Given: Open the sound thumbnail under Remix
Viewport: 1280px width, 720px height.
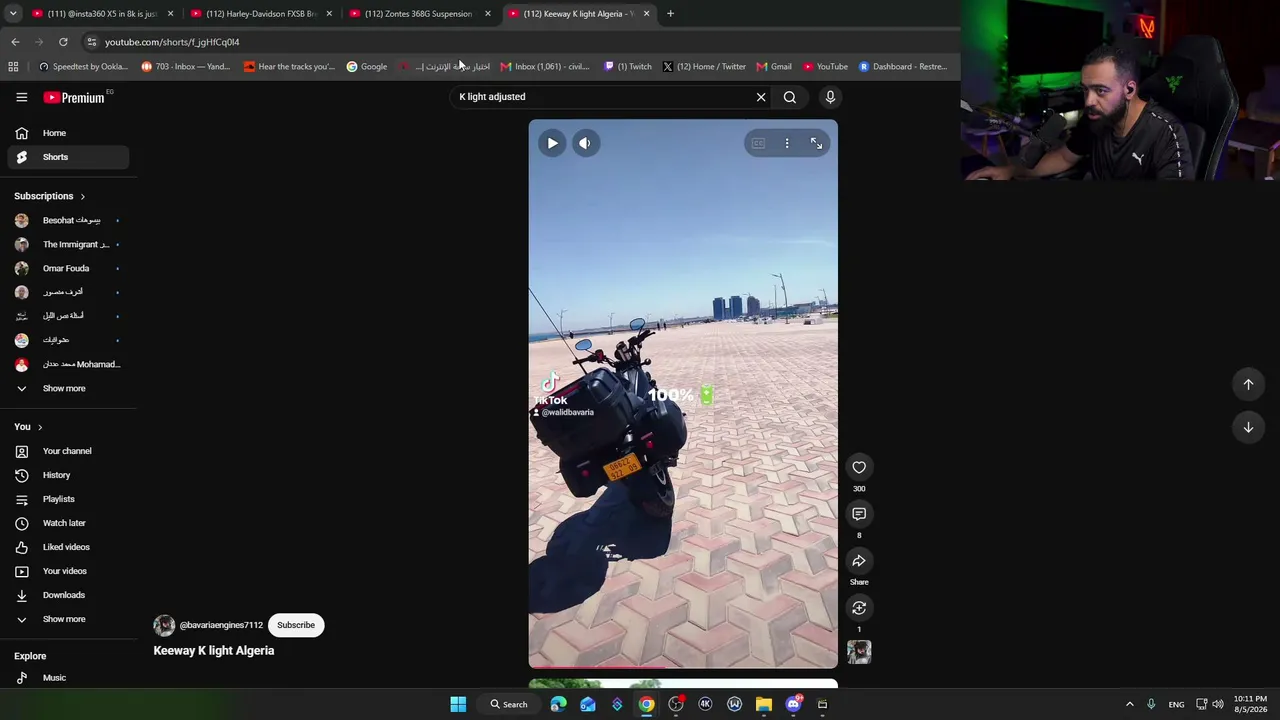Looking at the screenshot, I should (859, 652).
